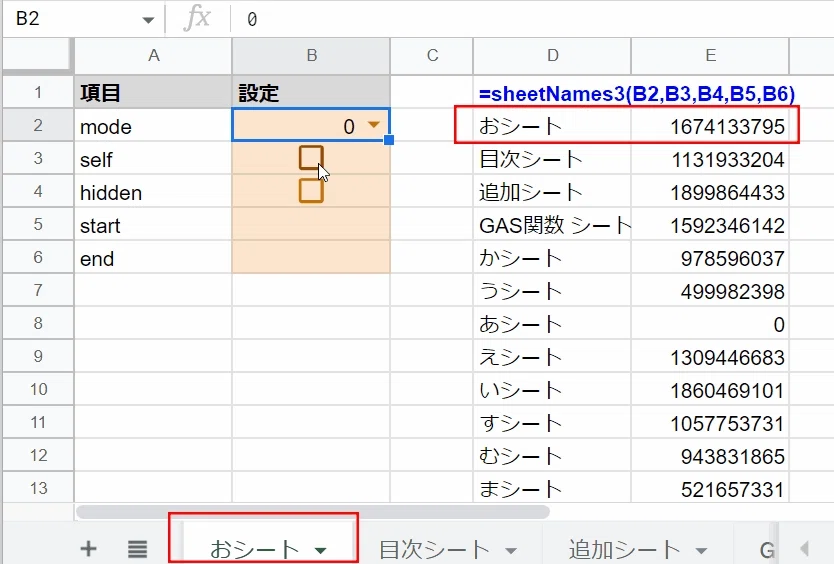Image resolution: width=834 pixels, height=564 pixels.
Task: Add a new sheet with the plus icon
Action: pos(88,549)
